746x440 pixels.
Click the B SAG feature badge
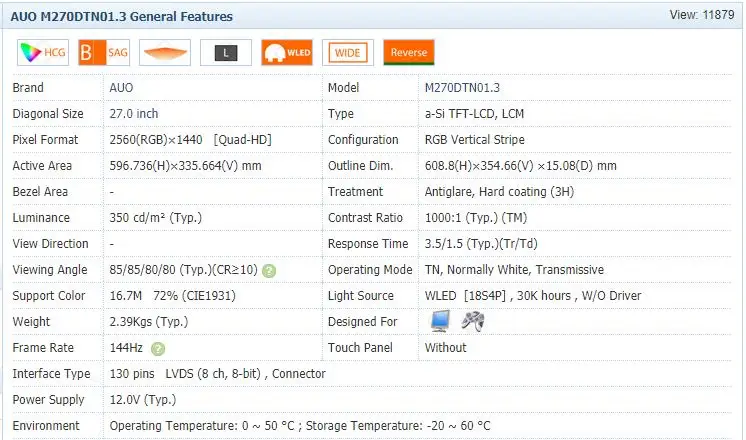pos(104,52)
